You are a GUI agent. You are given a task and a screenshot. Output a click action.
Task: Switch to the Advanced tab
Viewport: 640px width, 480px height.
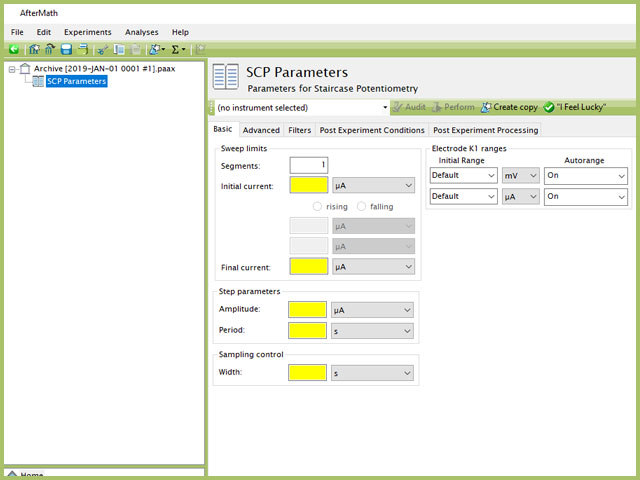click(261, 130)
